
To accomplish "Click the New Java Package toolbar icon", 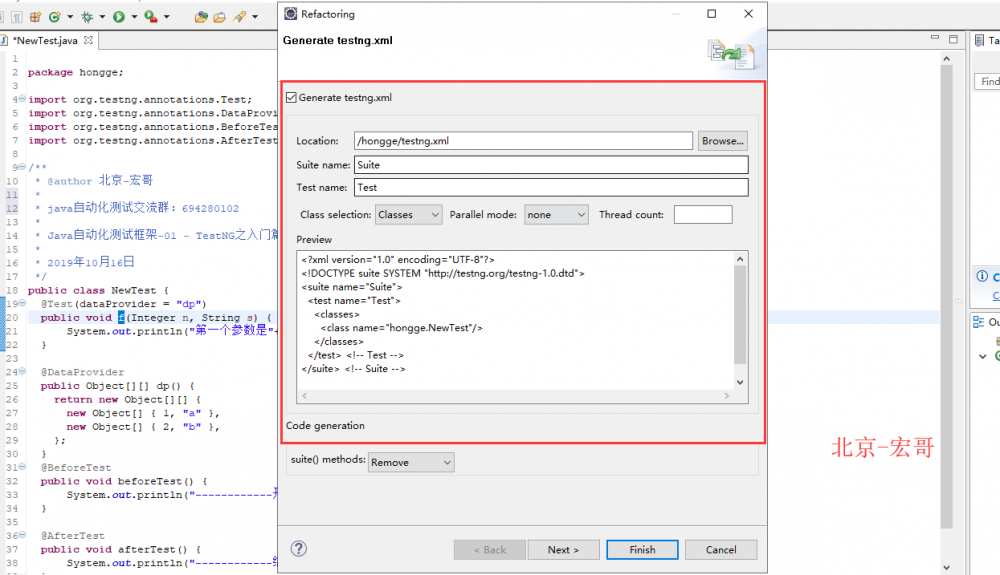I will pyautogui.click(x=36, y=17).
